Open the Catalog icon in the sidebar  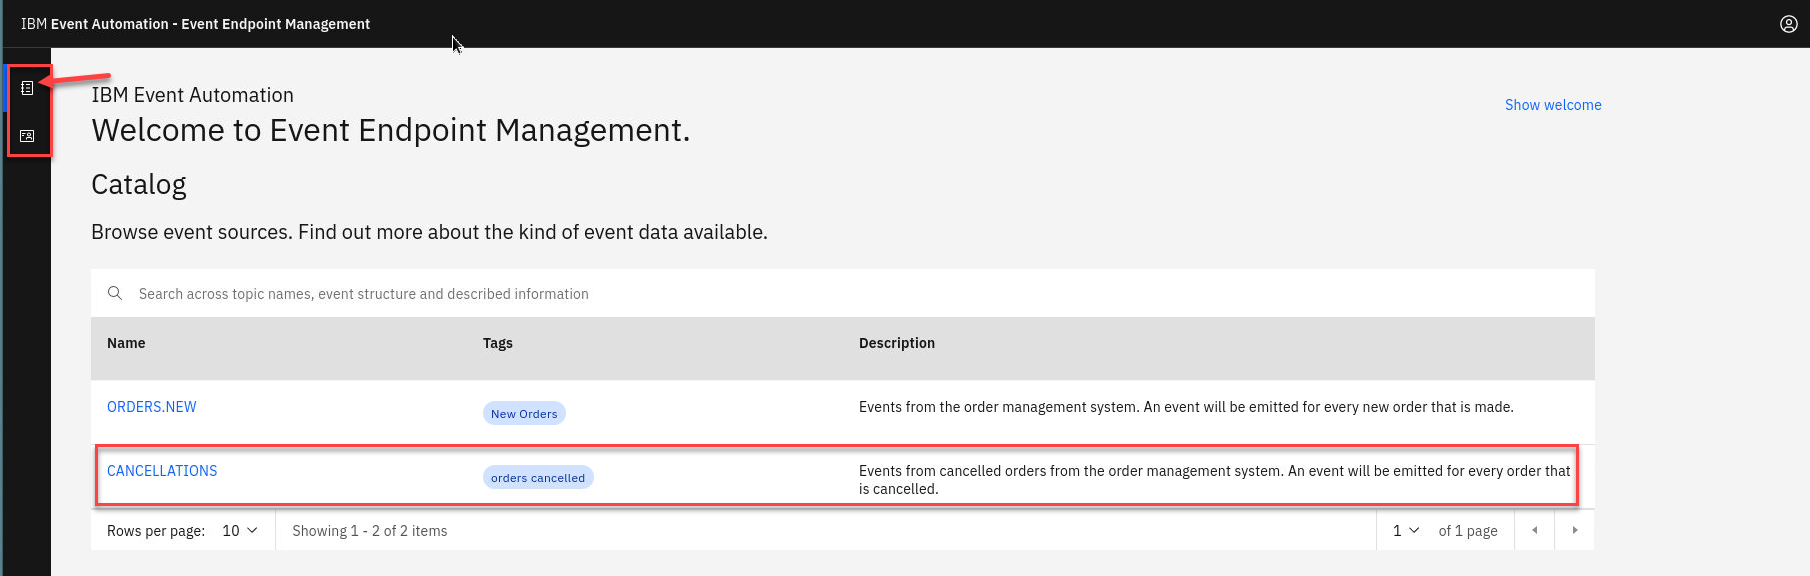click(x=27, y=89)
